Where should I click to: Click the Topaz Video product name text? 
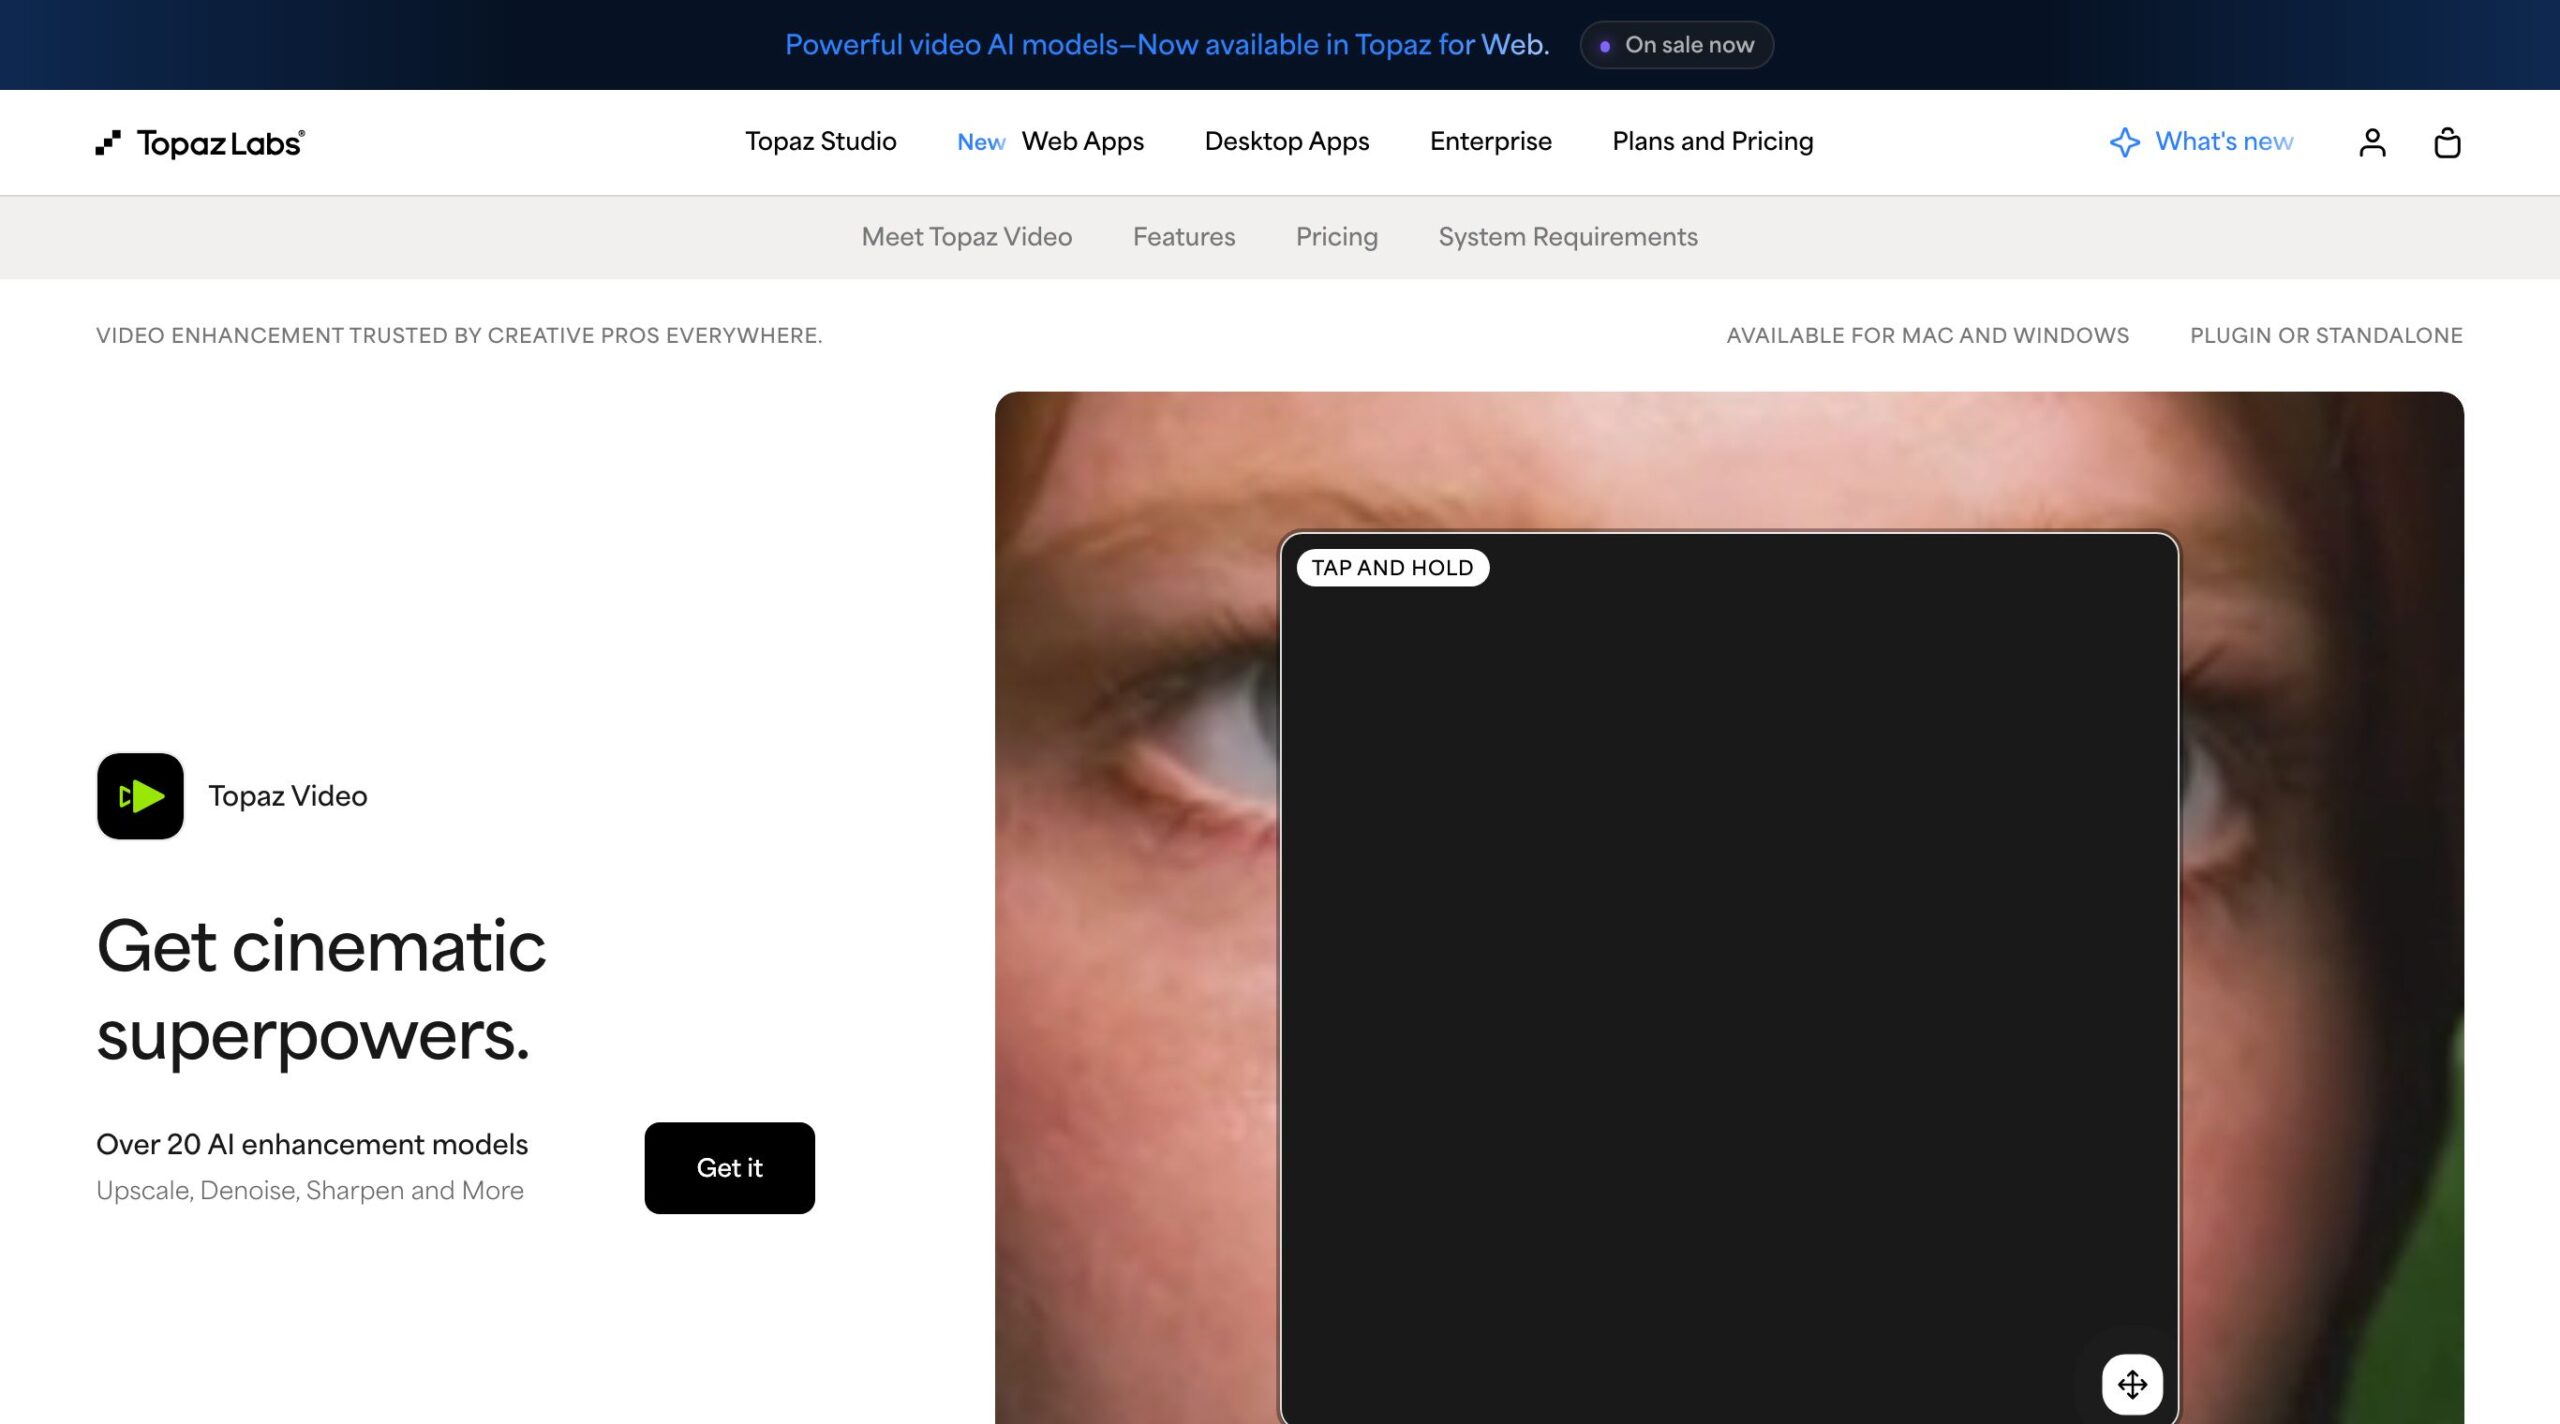pyautogui.click(x=288, y=796)
